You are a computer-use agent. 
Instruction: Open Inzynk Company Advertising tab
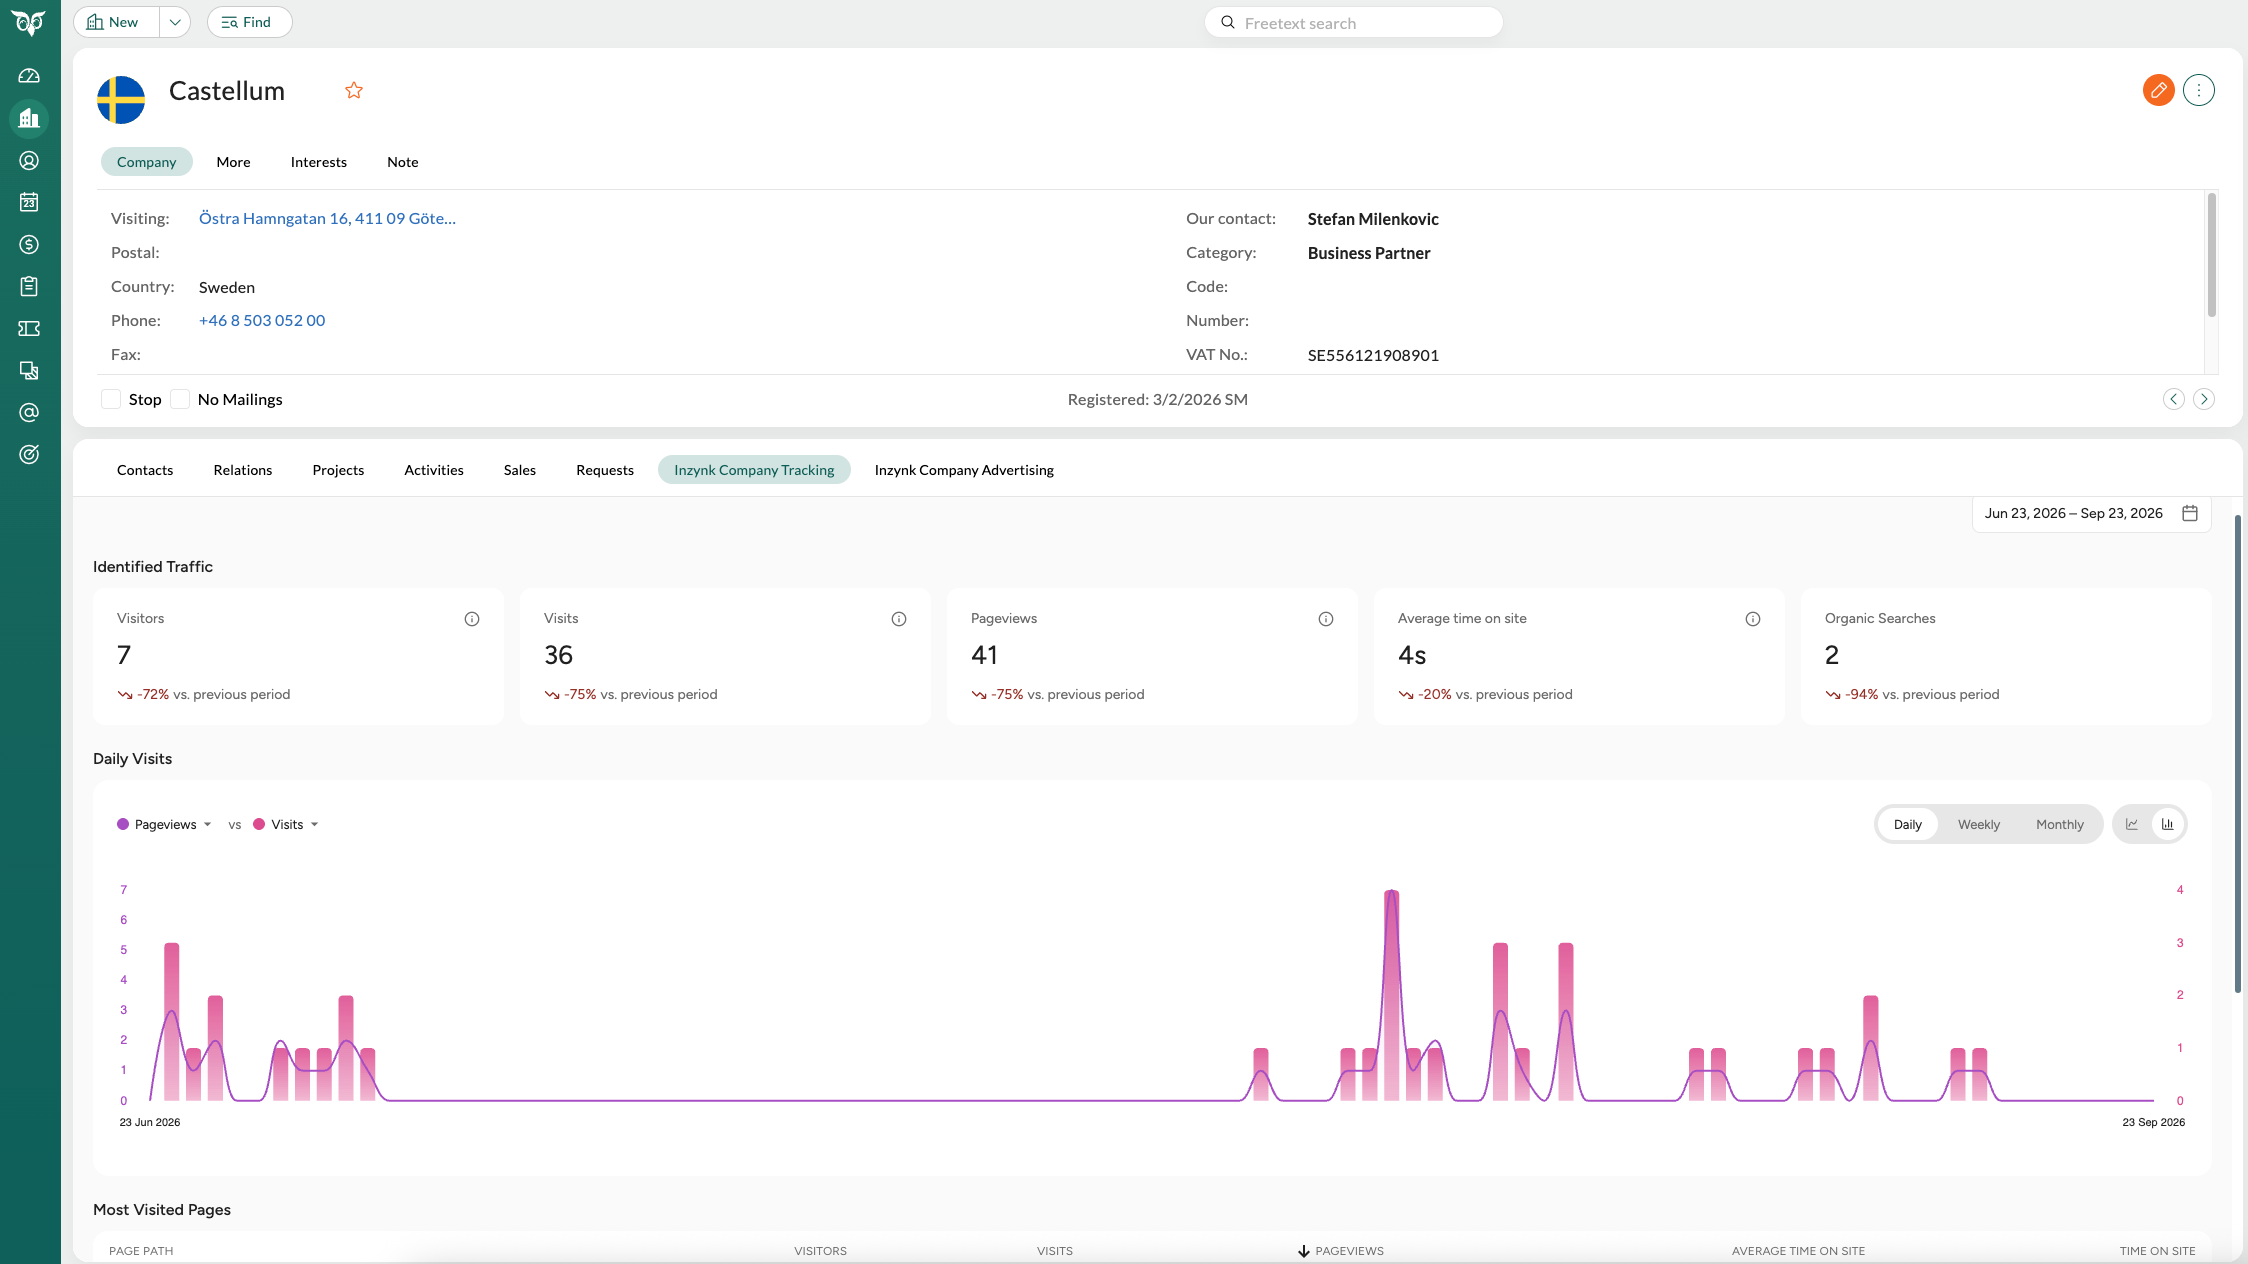coord(964,470)
